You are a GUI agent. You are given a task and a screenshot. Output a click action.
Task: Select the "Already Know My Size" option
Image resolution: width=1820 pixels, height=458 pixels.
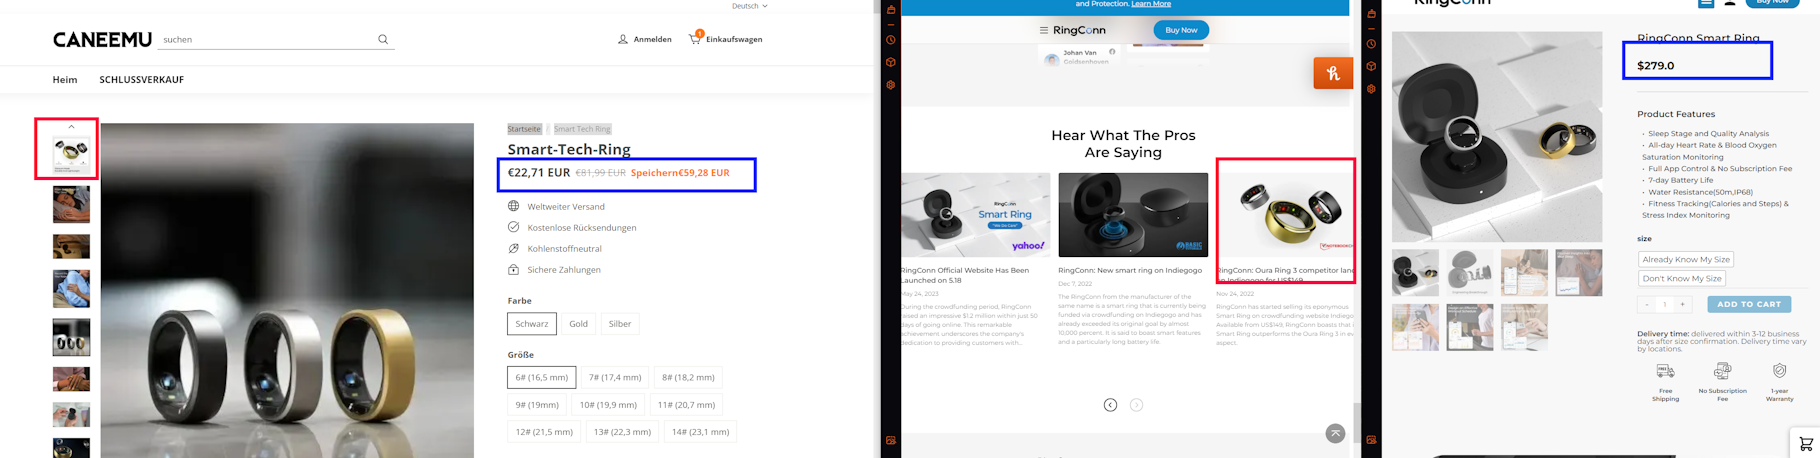[x=1685, y=259]
